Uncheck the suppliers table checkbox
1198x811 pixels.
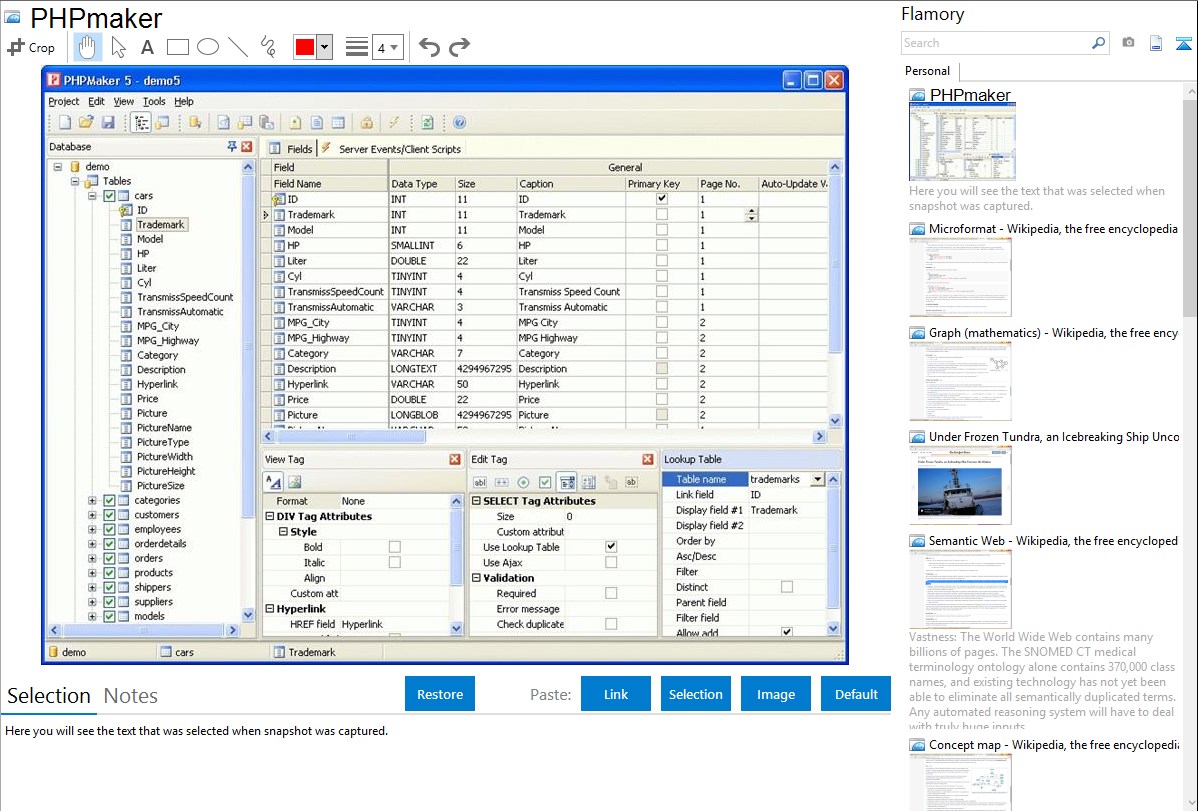pyautogui.click(x=109, y=602)
